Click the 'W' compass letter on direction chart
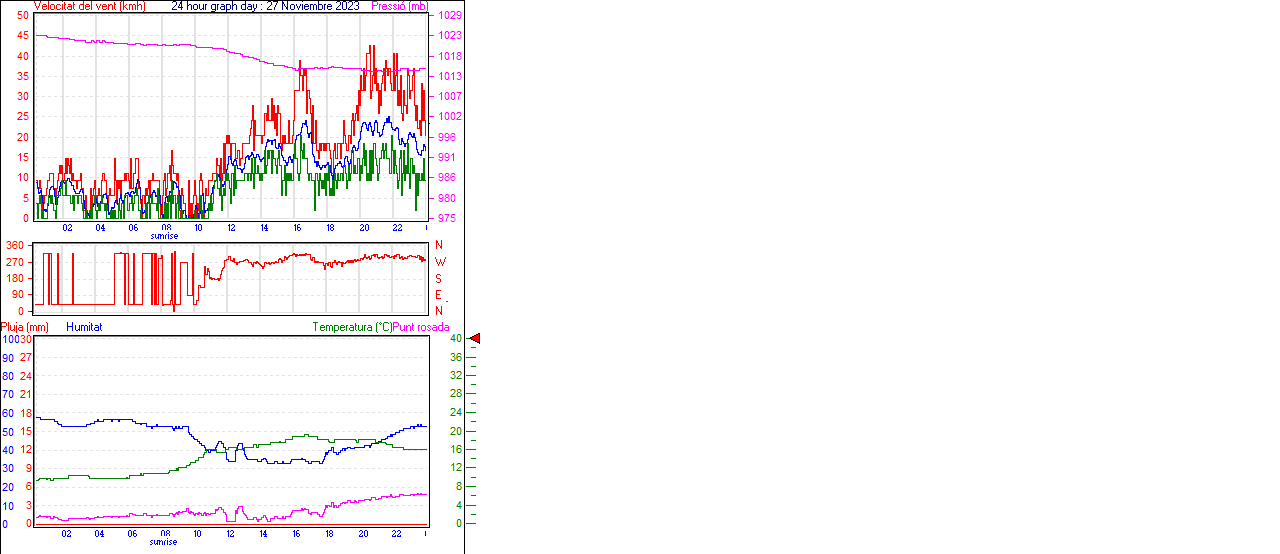This screenshot has height=554, width=1280. coord(439,262)
